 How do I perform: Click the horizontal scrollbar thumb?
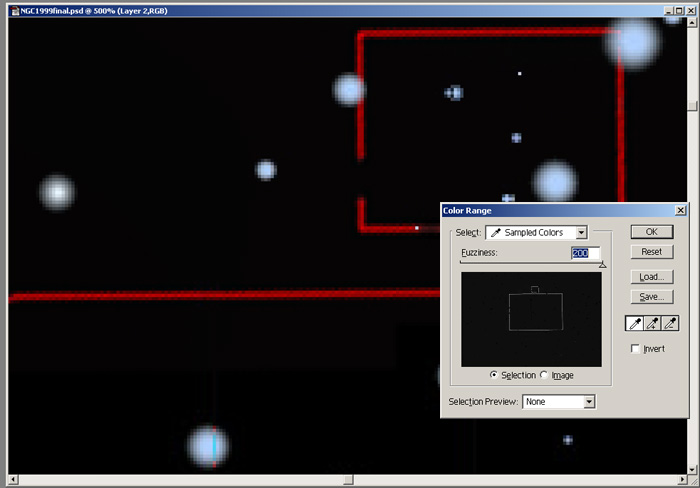349,480
